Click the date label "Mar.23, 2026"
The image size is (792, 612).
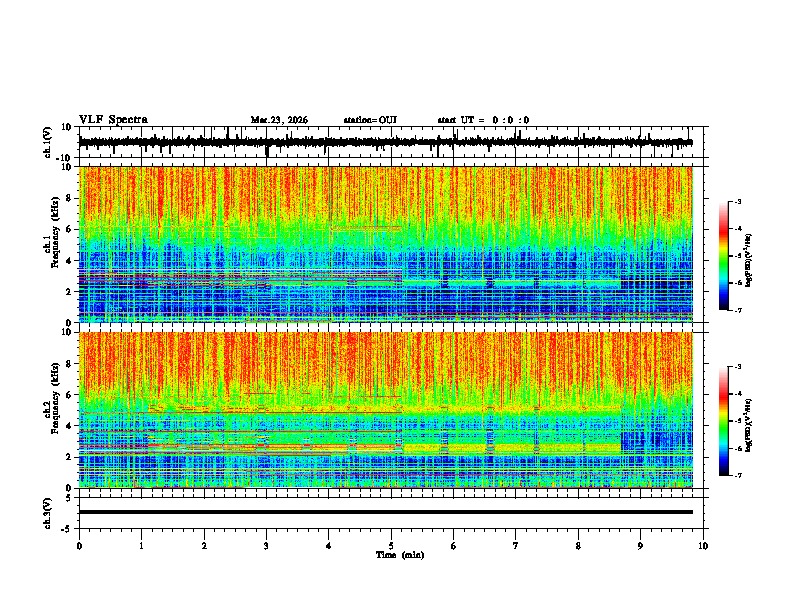pyautogui.click(x=279, y=120)
